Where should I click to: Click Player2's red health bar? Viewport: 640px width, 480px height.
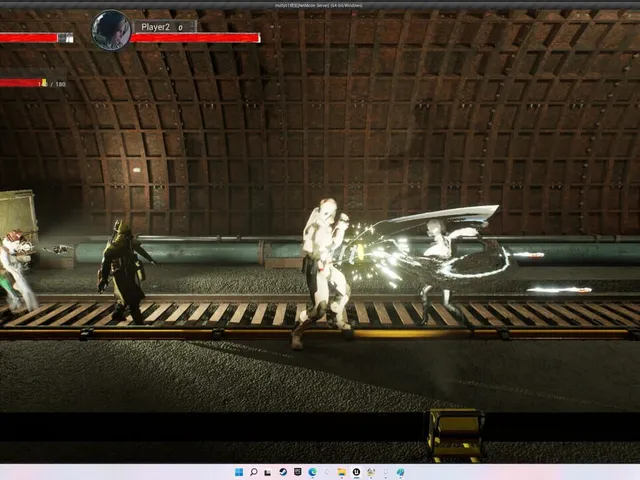tap(195, 38)
